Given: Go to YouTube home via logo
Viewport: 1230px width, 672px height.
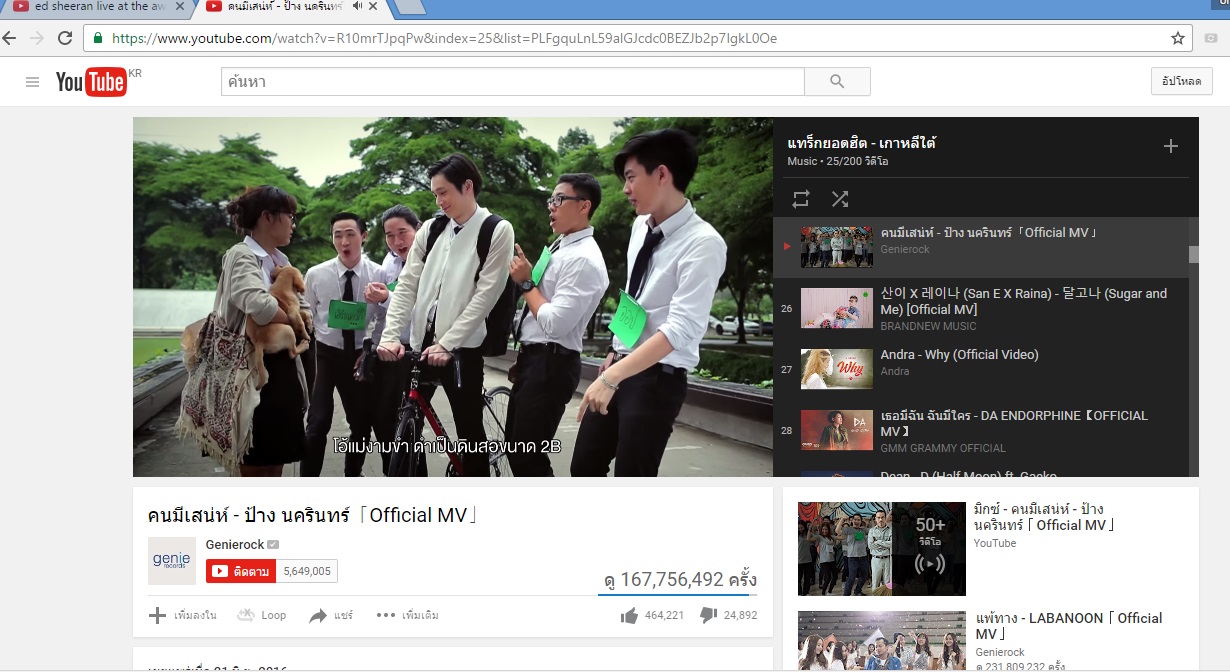Looking at the screenshot, I should click(x=91, y=82).
